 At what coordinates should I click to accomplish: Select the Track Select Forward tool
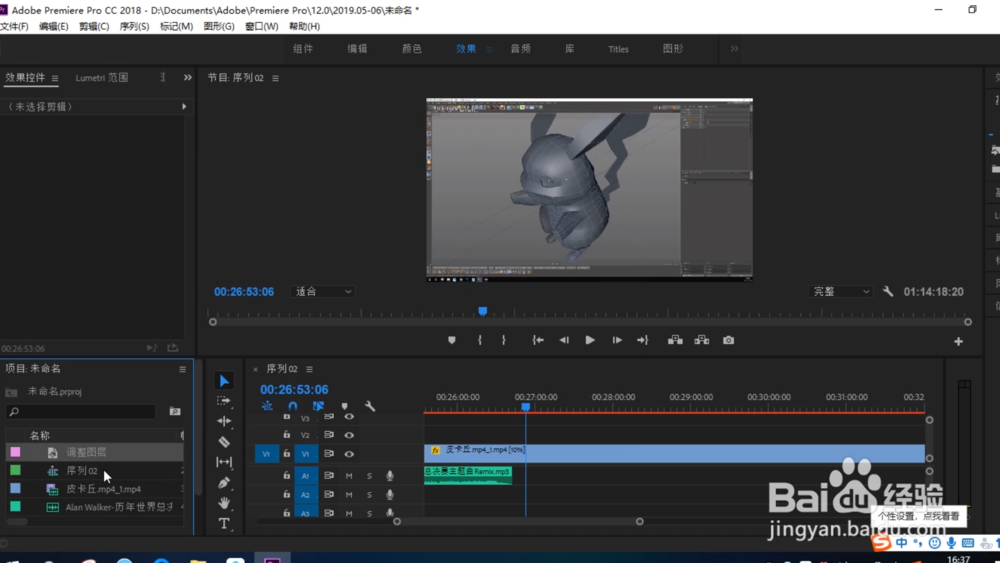[x=224, y=401]
